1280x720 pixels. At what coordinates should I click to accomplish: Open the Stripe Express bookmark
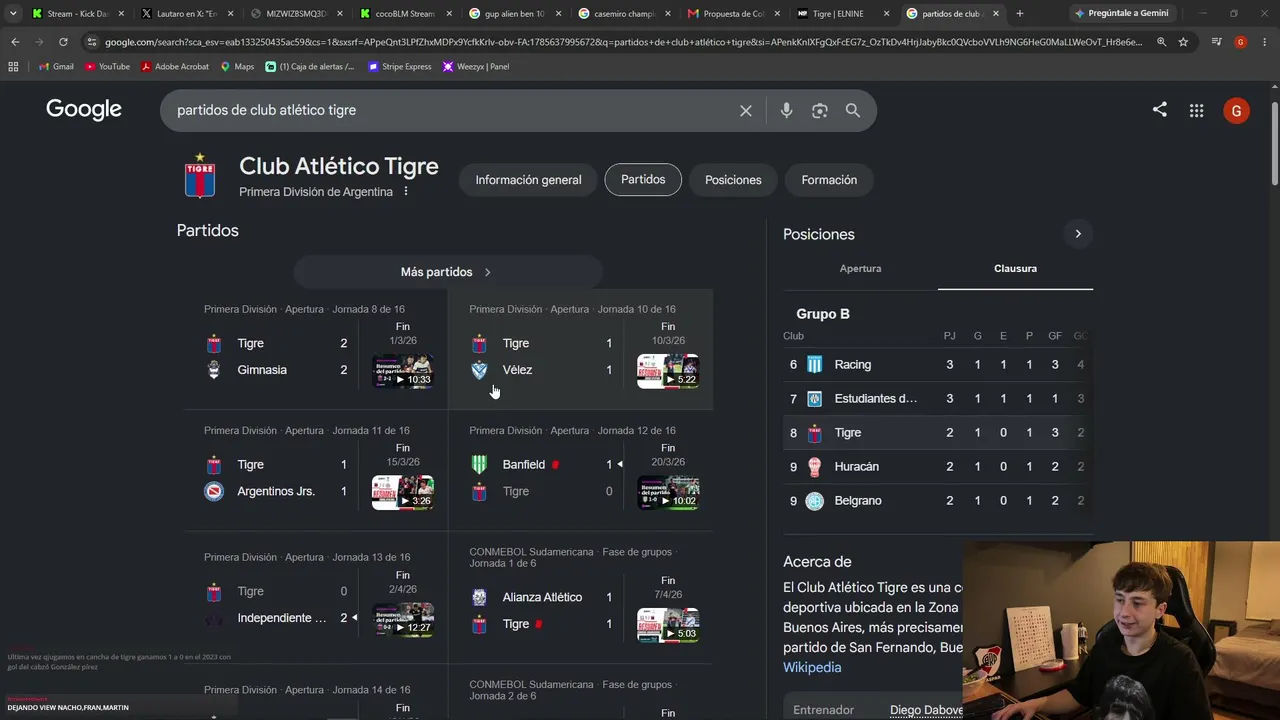400,66
